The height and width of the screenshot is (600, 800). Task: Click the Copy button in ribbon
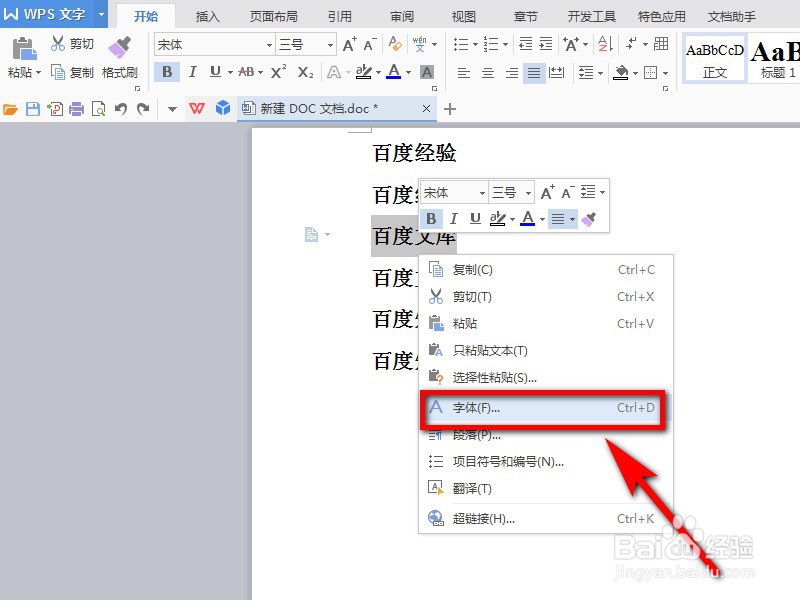pos(72,72)
